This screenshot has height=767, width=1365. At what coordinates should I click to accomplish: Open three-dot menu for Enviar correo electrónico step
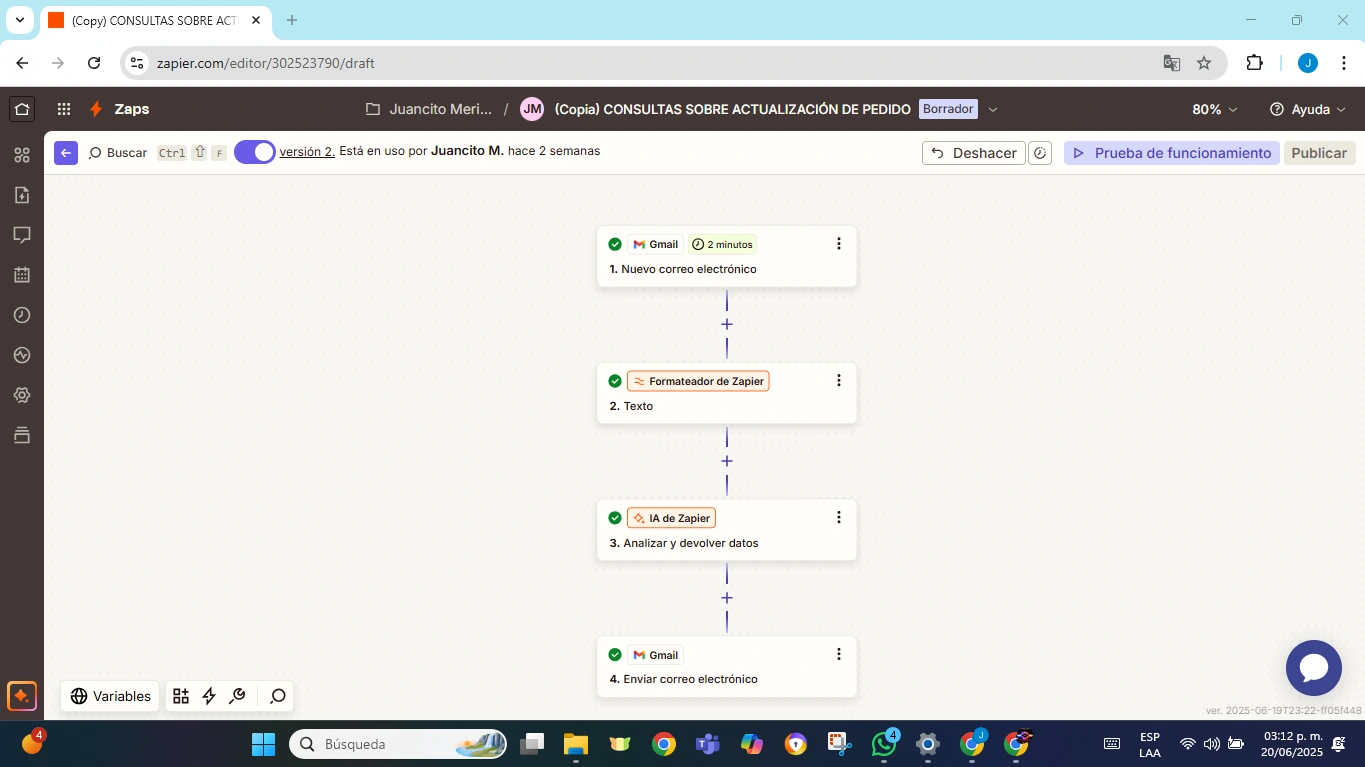tap(838, 655)
